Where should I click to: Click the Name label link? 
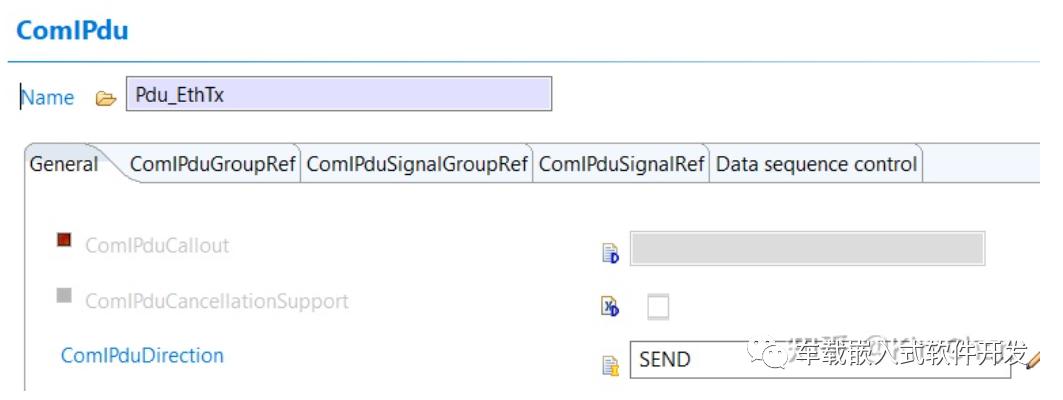coord(47,98)
